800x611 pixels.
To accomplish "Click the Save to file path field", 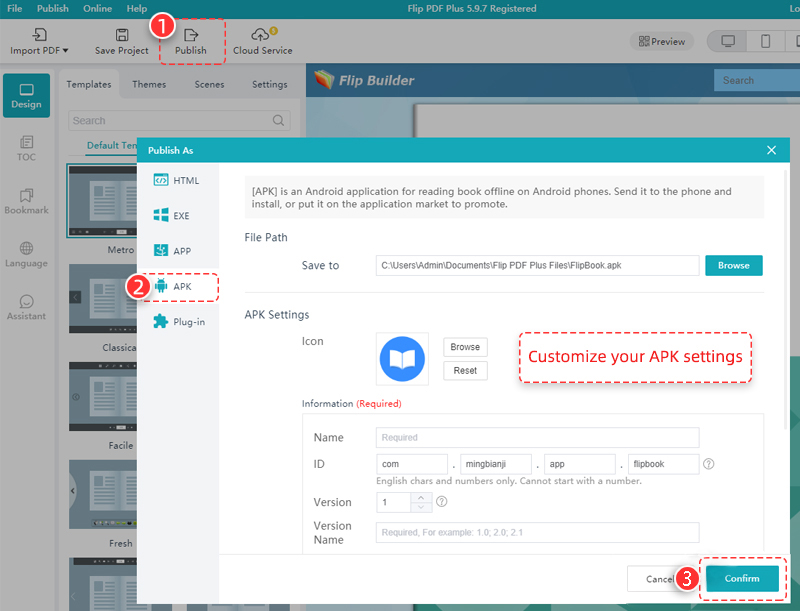I will pyautogui.click(x=537, y=265).
